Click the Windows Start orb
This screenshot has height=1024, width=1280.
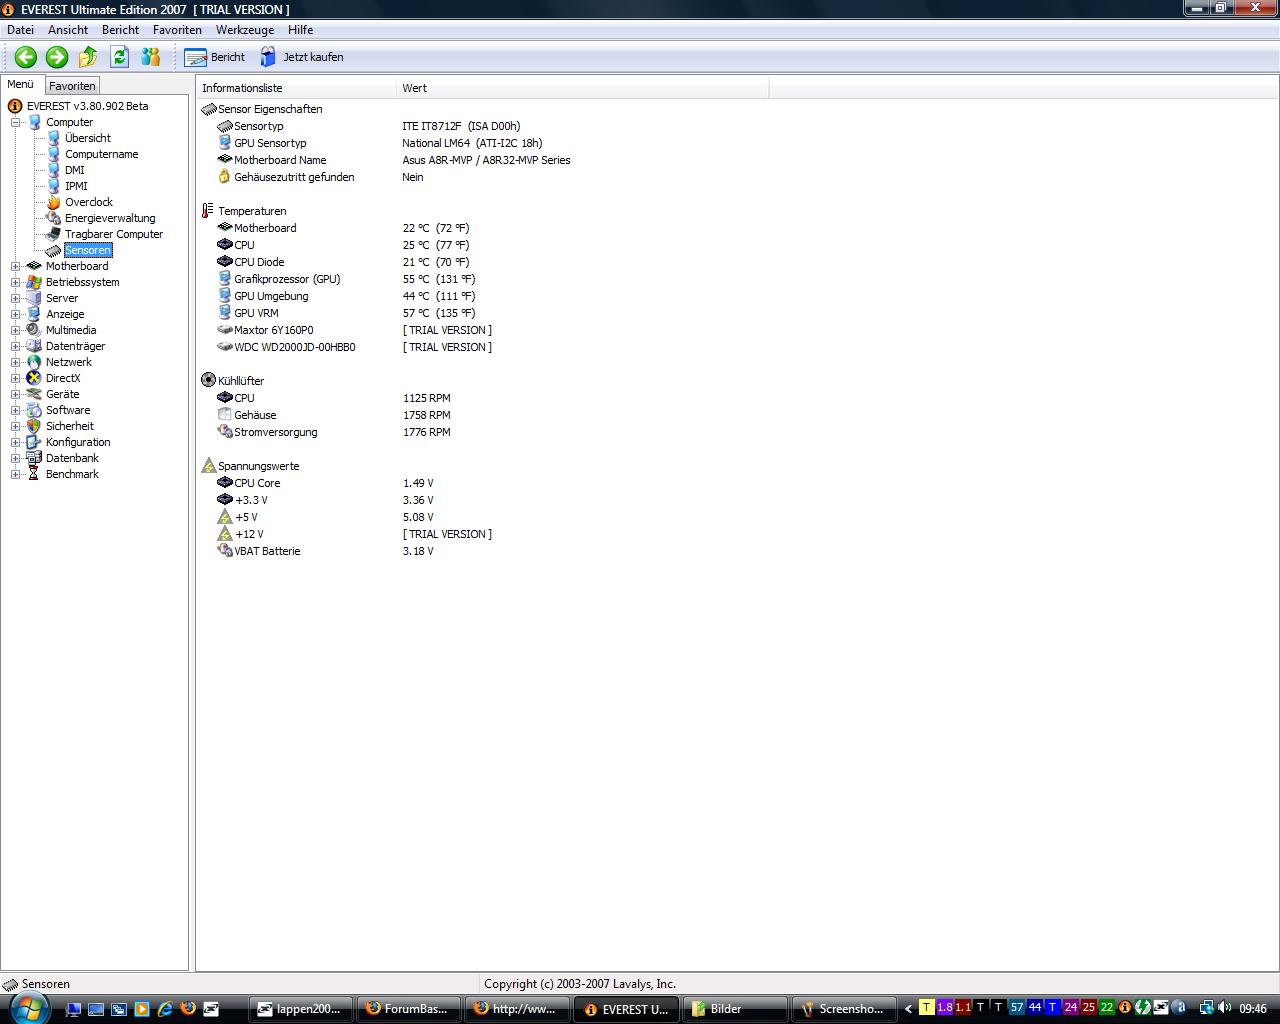tap(28, 1007)
